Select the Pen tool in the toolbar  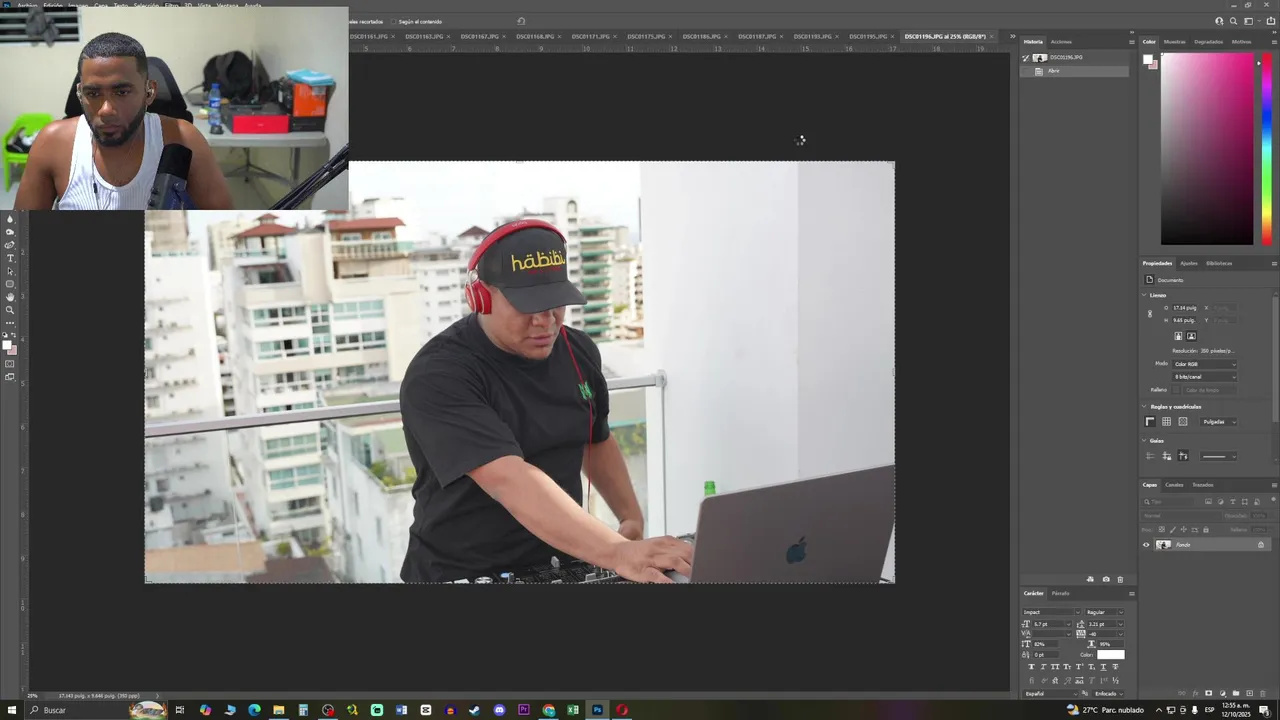[10, 245]
